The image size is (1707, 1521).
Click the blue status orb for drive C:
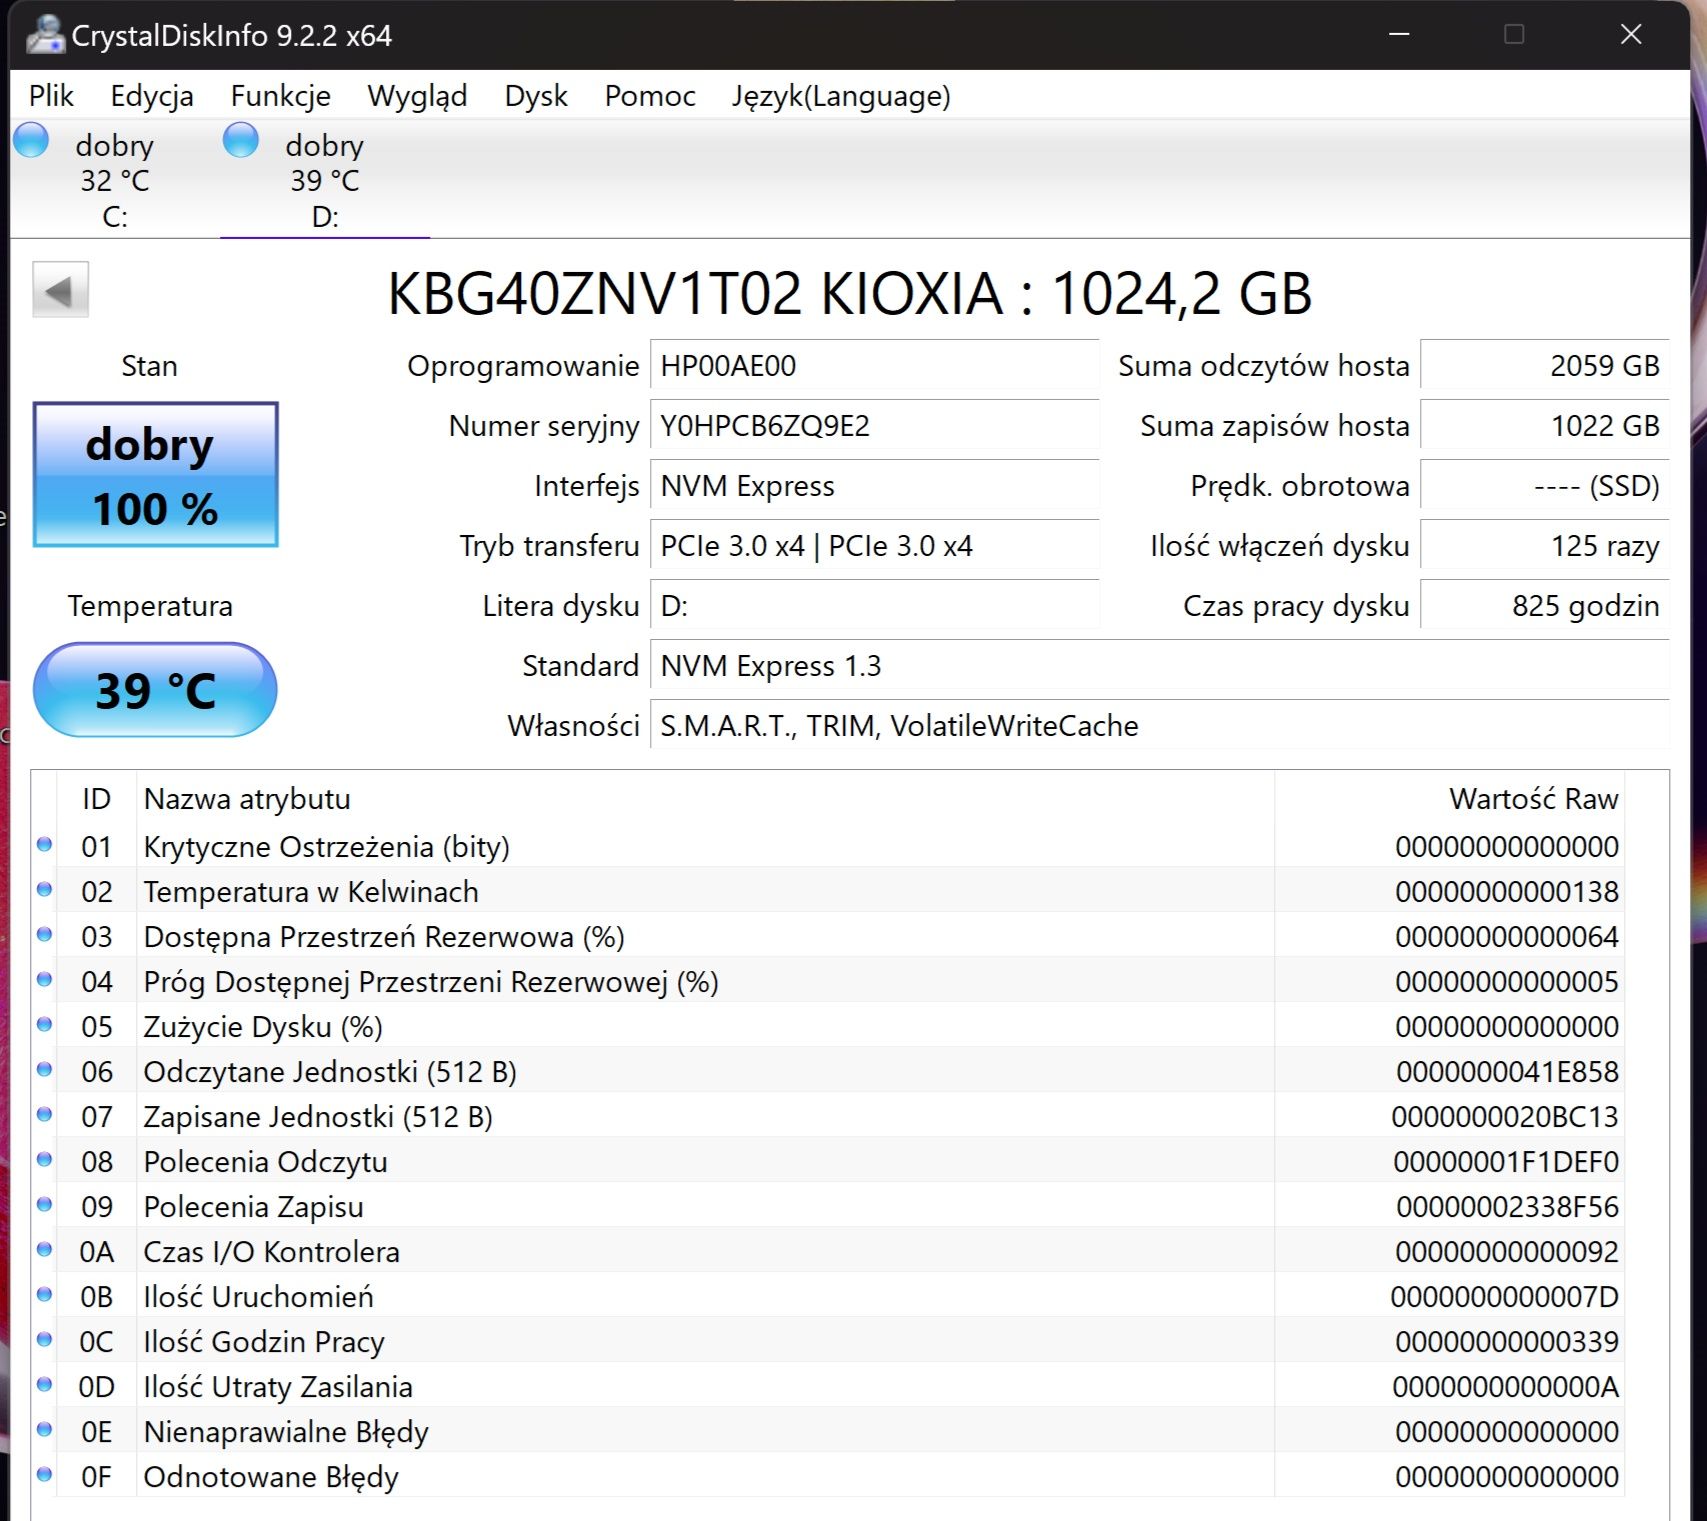tap(31, 140)
